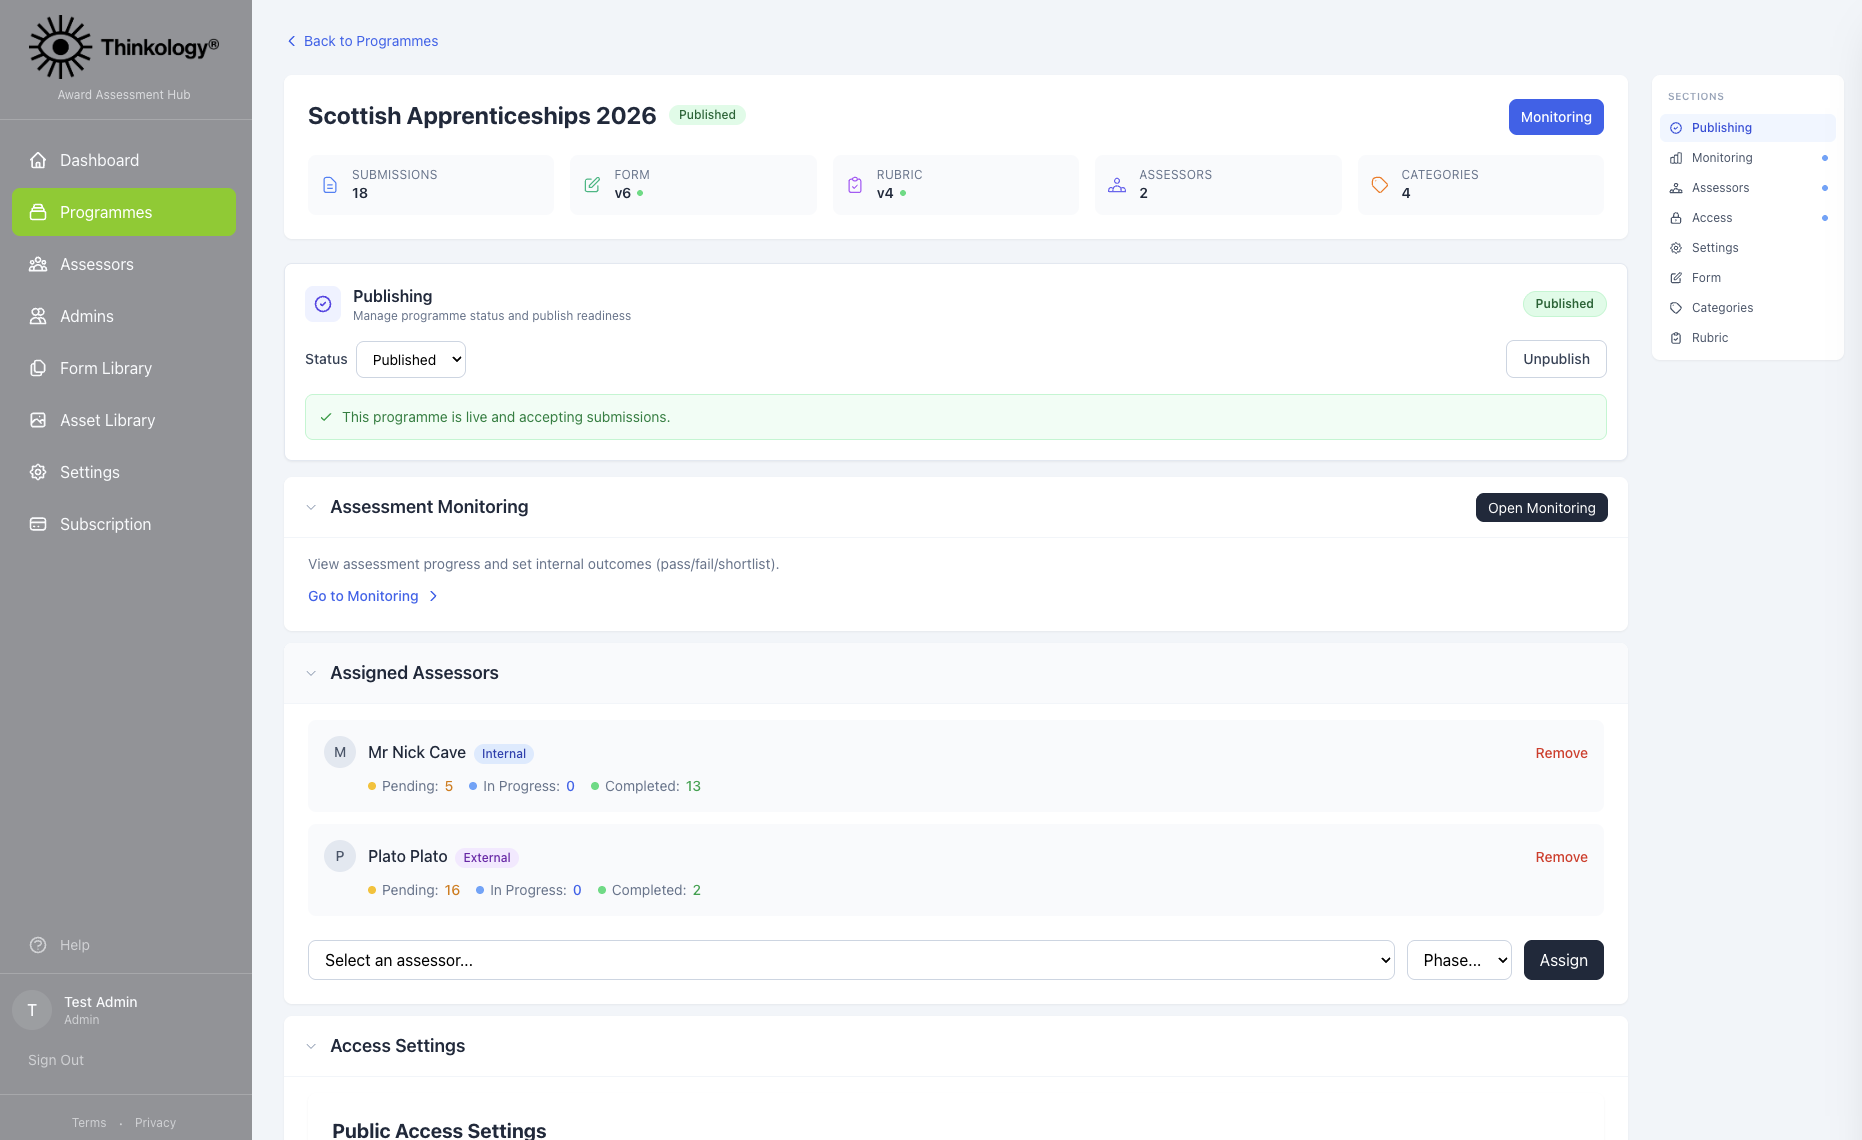This screenshot has width=1862, height=1140.
Task: Click the Plato Plato avatar P
Action: (340, 856)
